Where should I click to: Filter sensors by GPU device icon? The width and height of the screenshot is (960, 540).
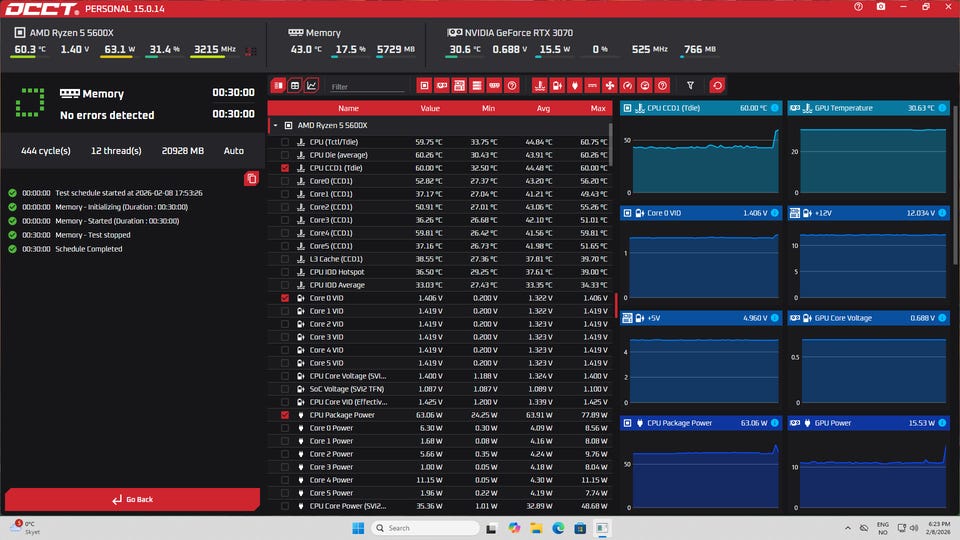coord(441,86)
